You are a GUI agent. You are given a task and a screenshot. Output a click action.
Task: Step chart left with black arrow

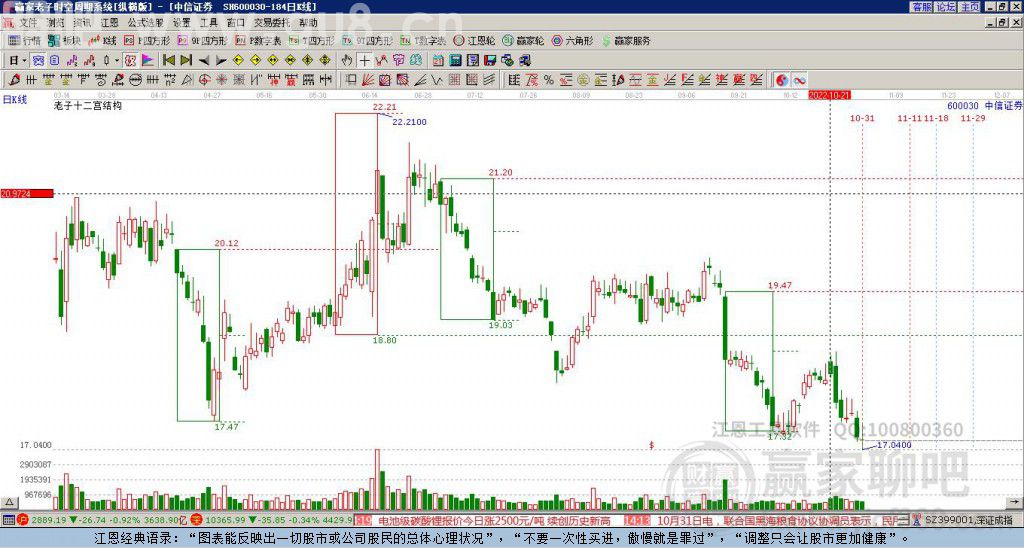(204, 61)
